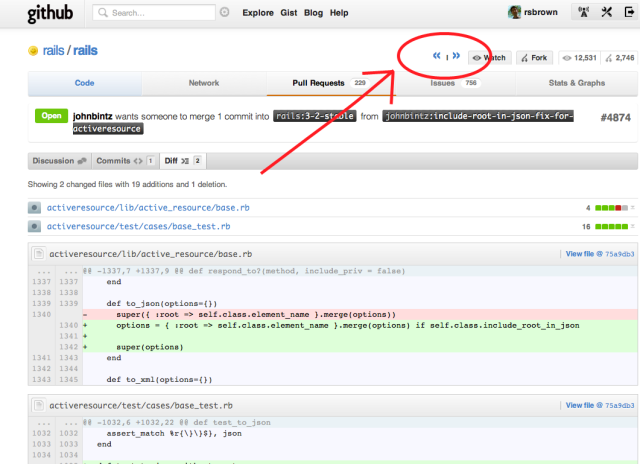Click line 1339 def to_json(options={})
The image size is (640, 464).
click(x=333, y=304)
